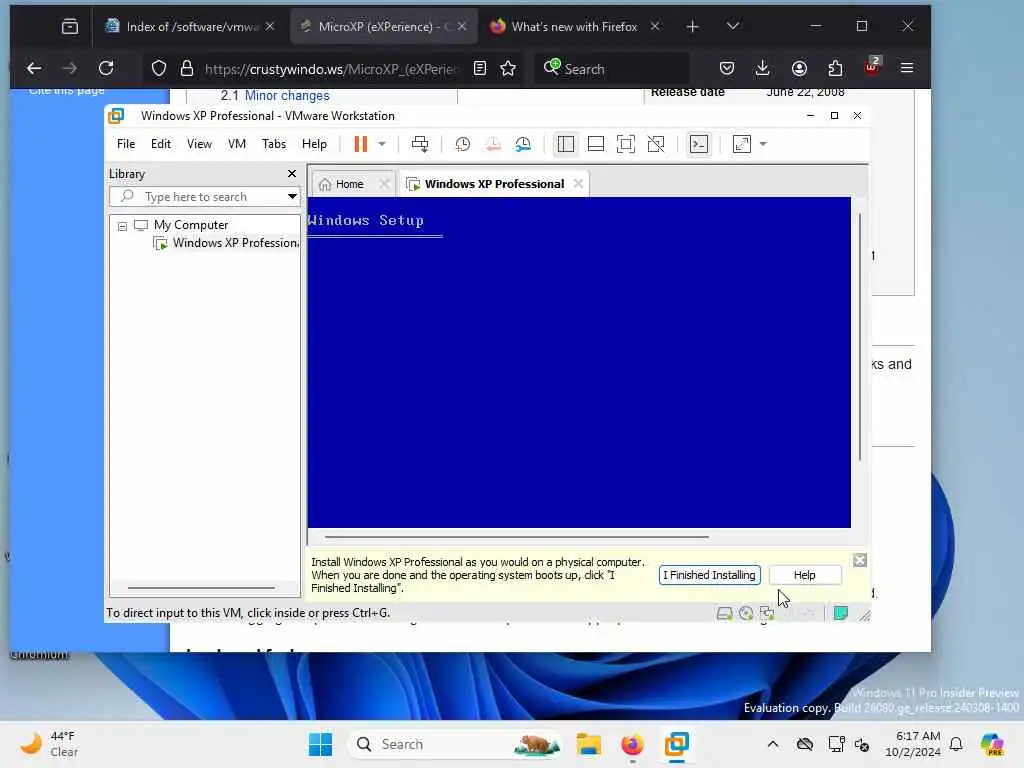Open the Windows Start menu
Image resolution: width=1024 pixels, height=768 pixels.
[x=320, y=744]
